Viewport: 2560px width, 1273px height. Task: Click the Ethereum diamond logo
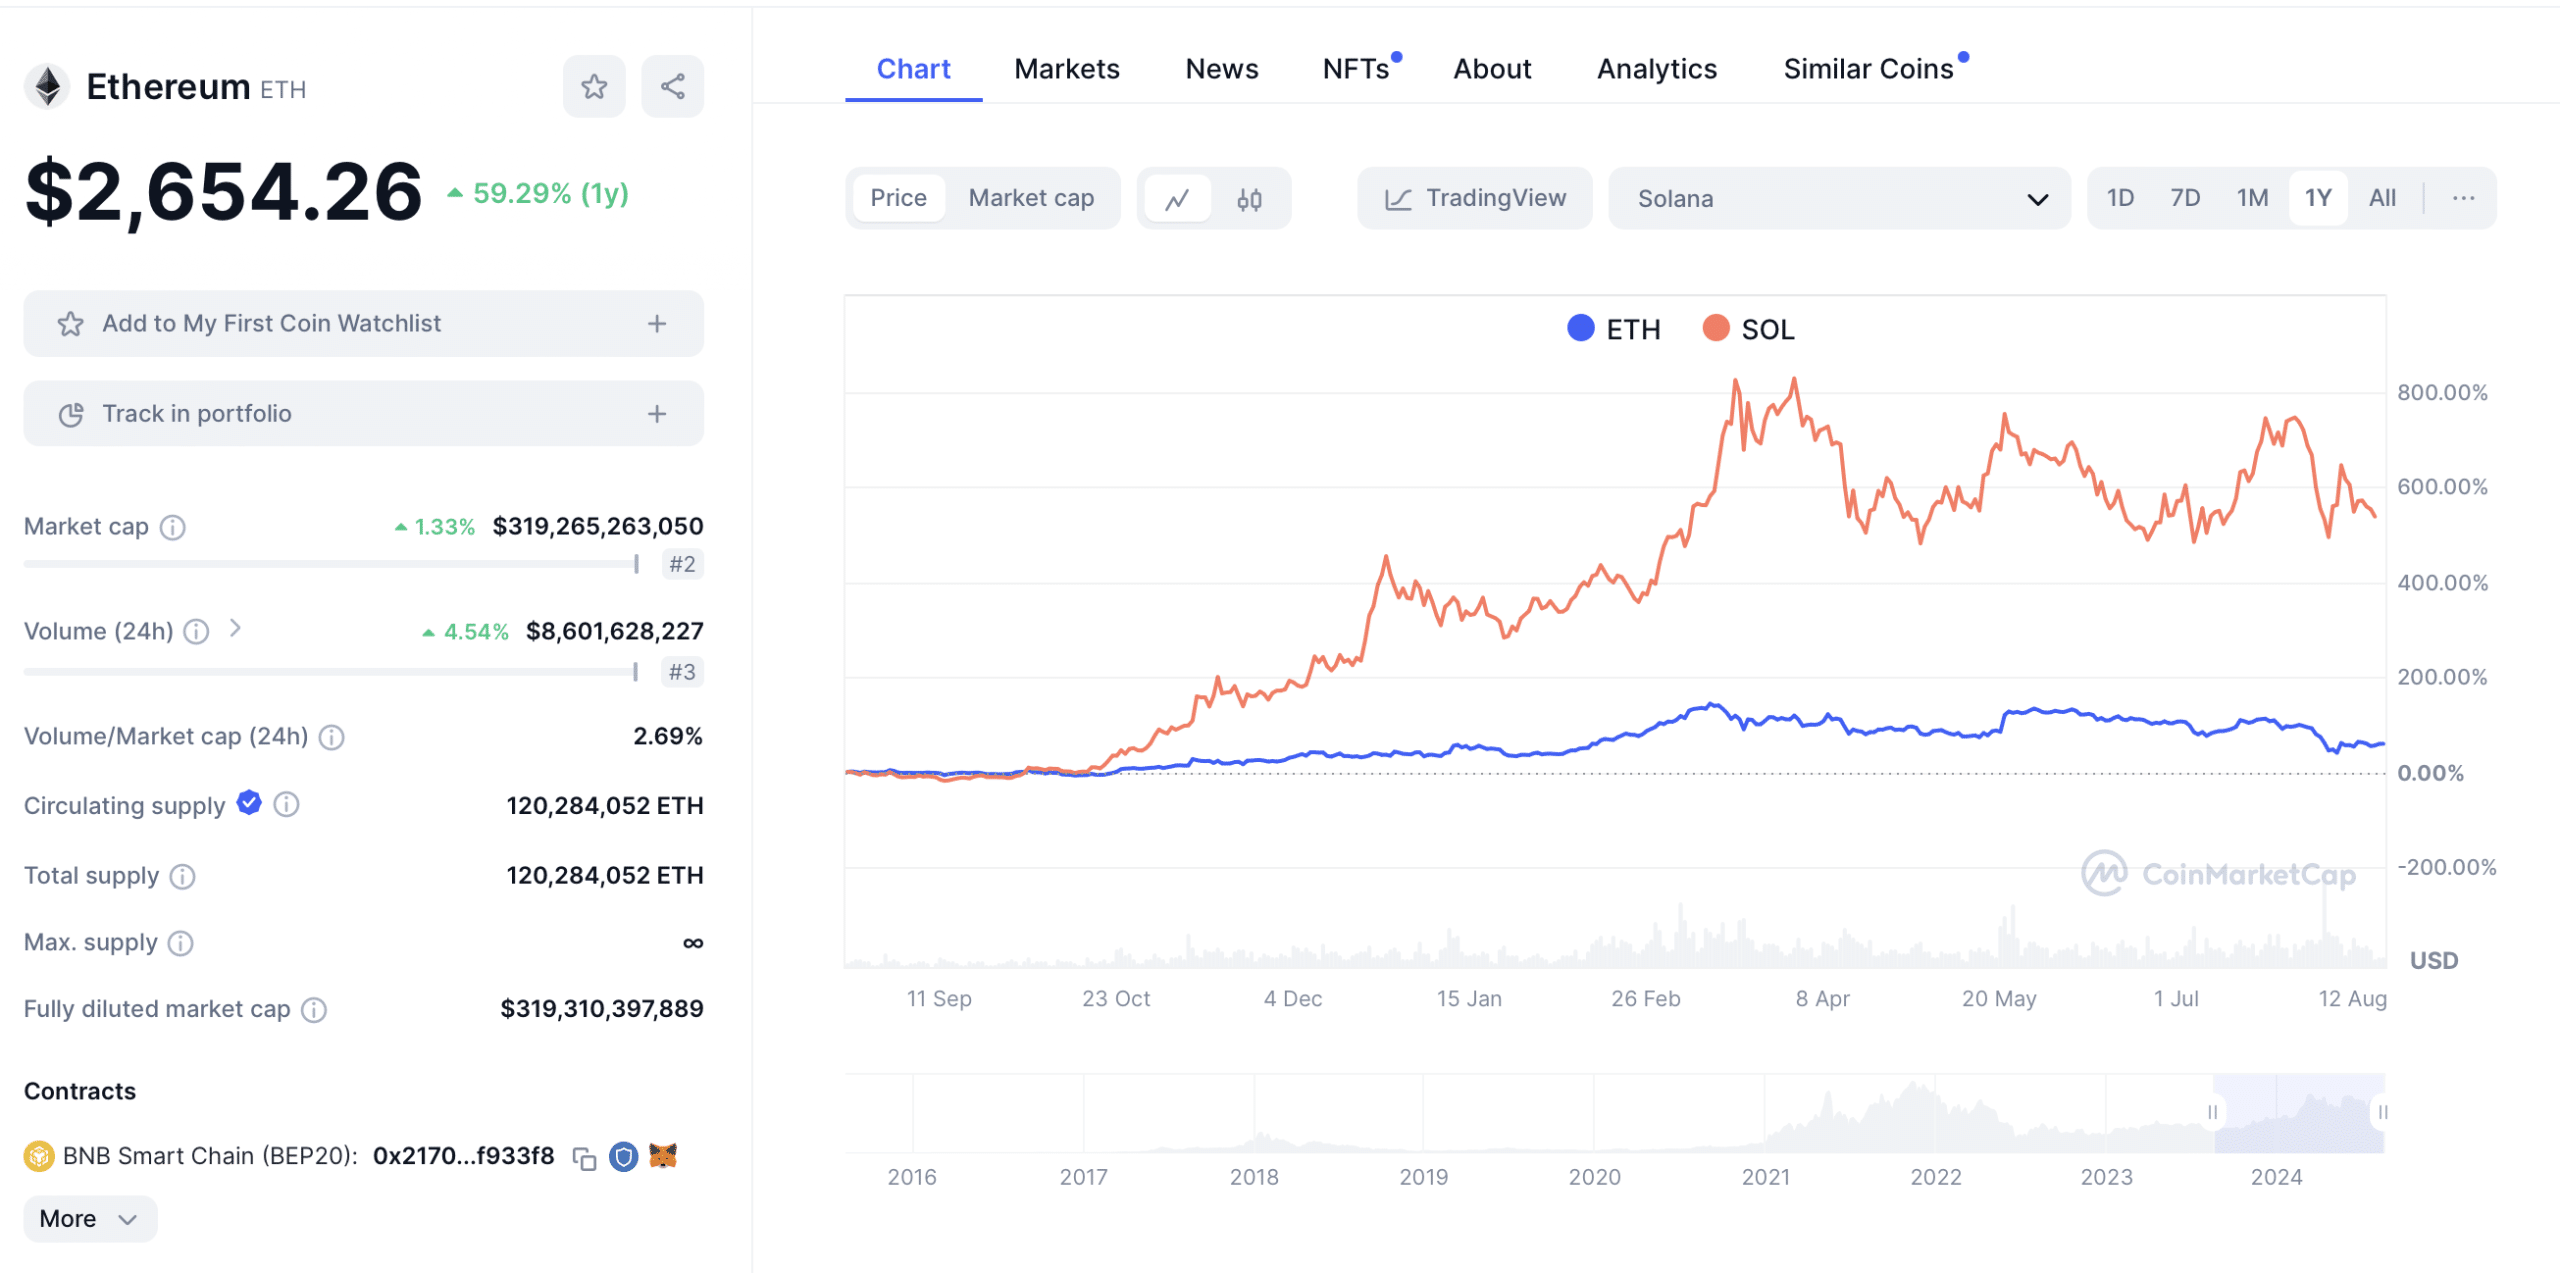point(47,87)
